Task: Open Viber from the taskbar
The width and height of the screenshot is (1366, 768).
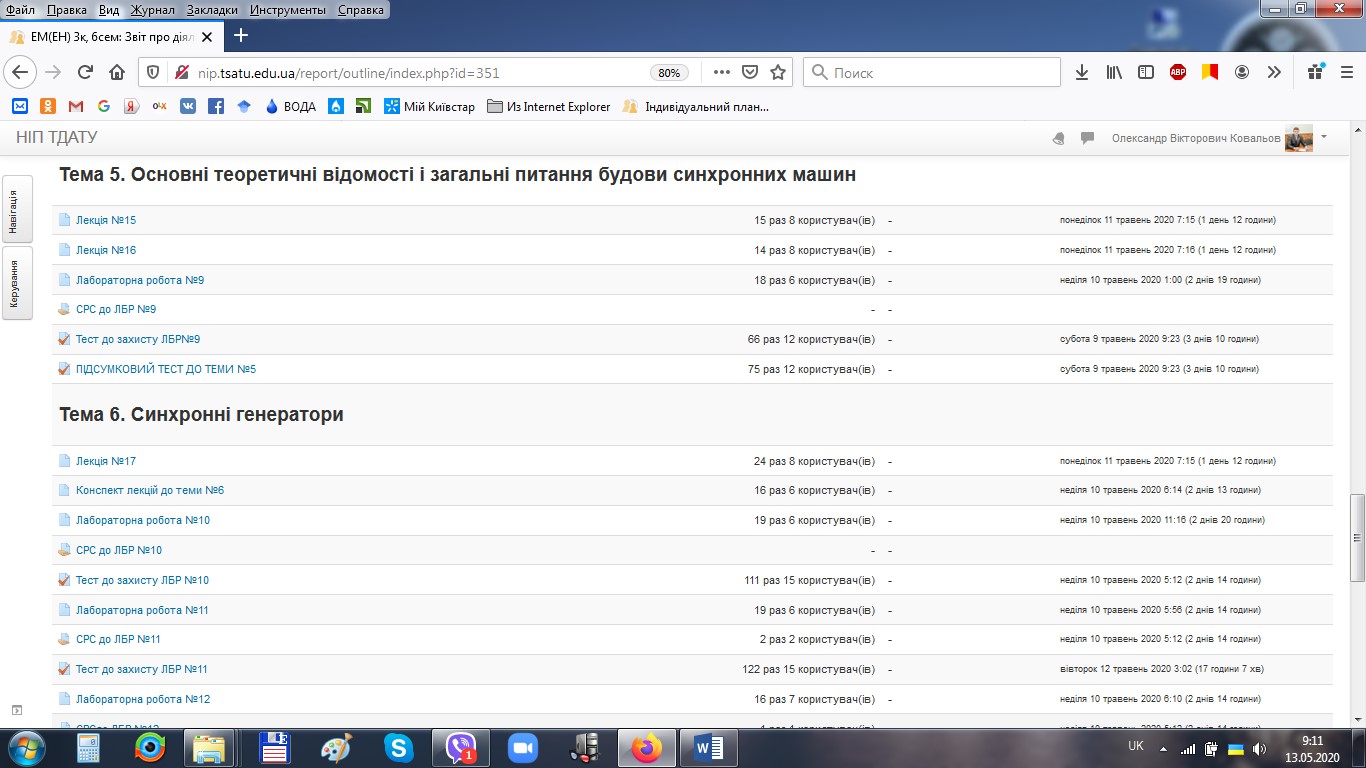Action: tap(461, 747)
